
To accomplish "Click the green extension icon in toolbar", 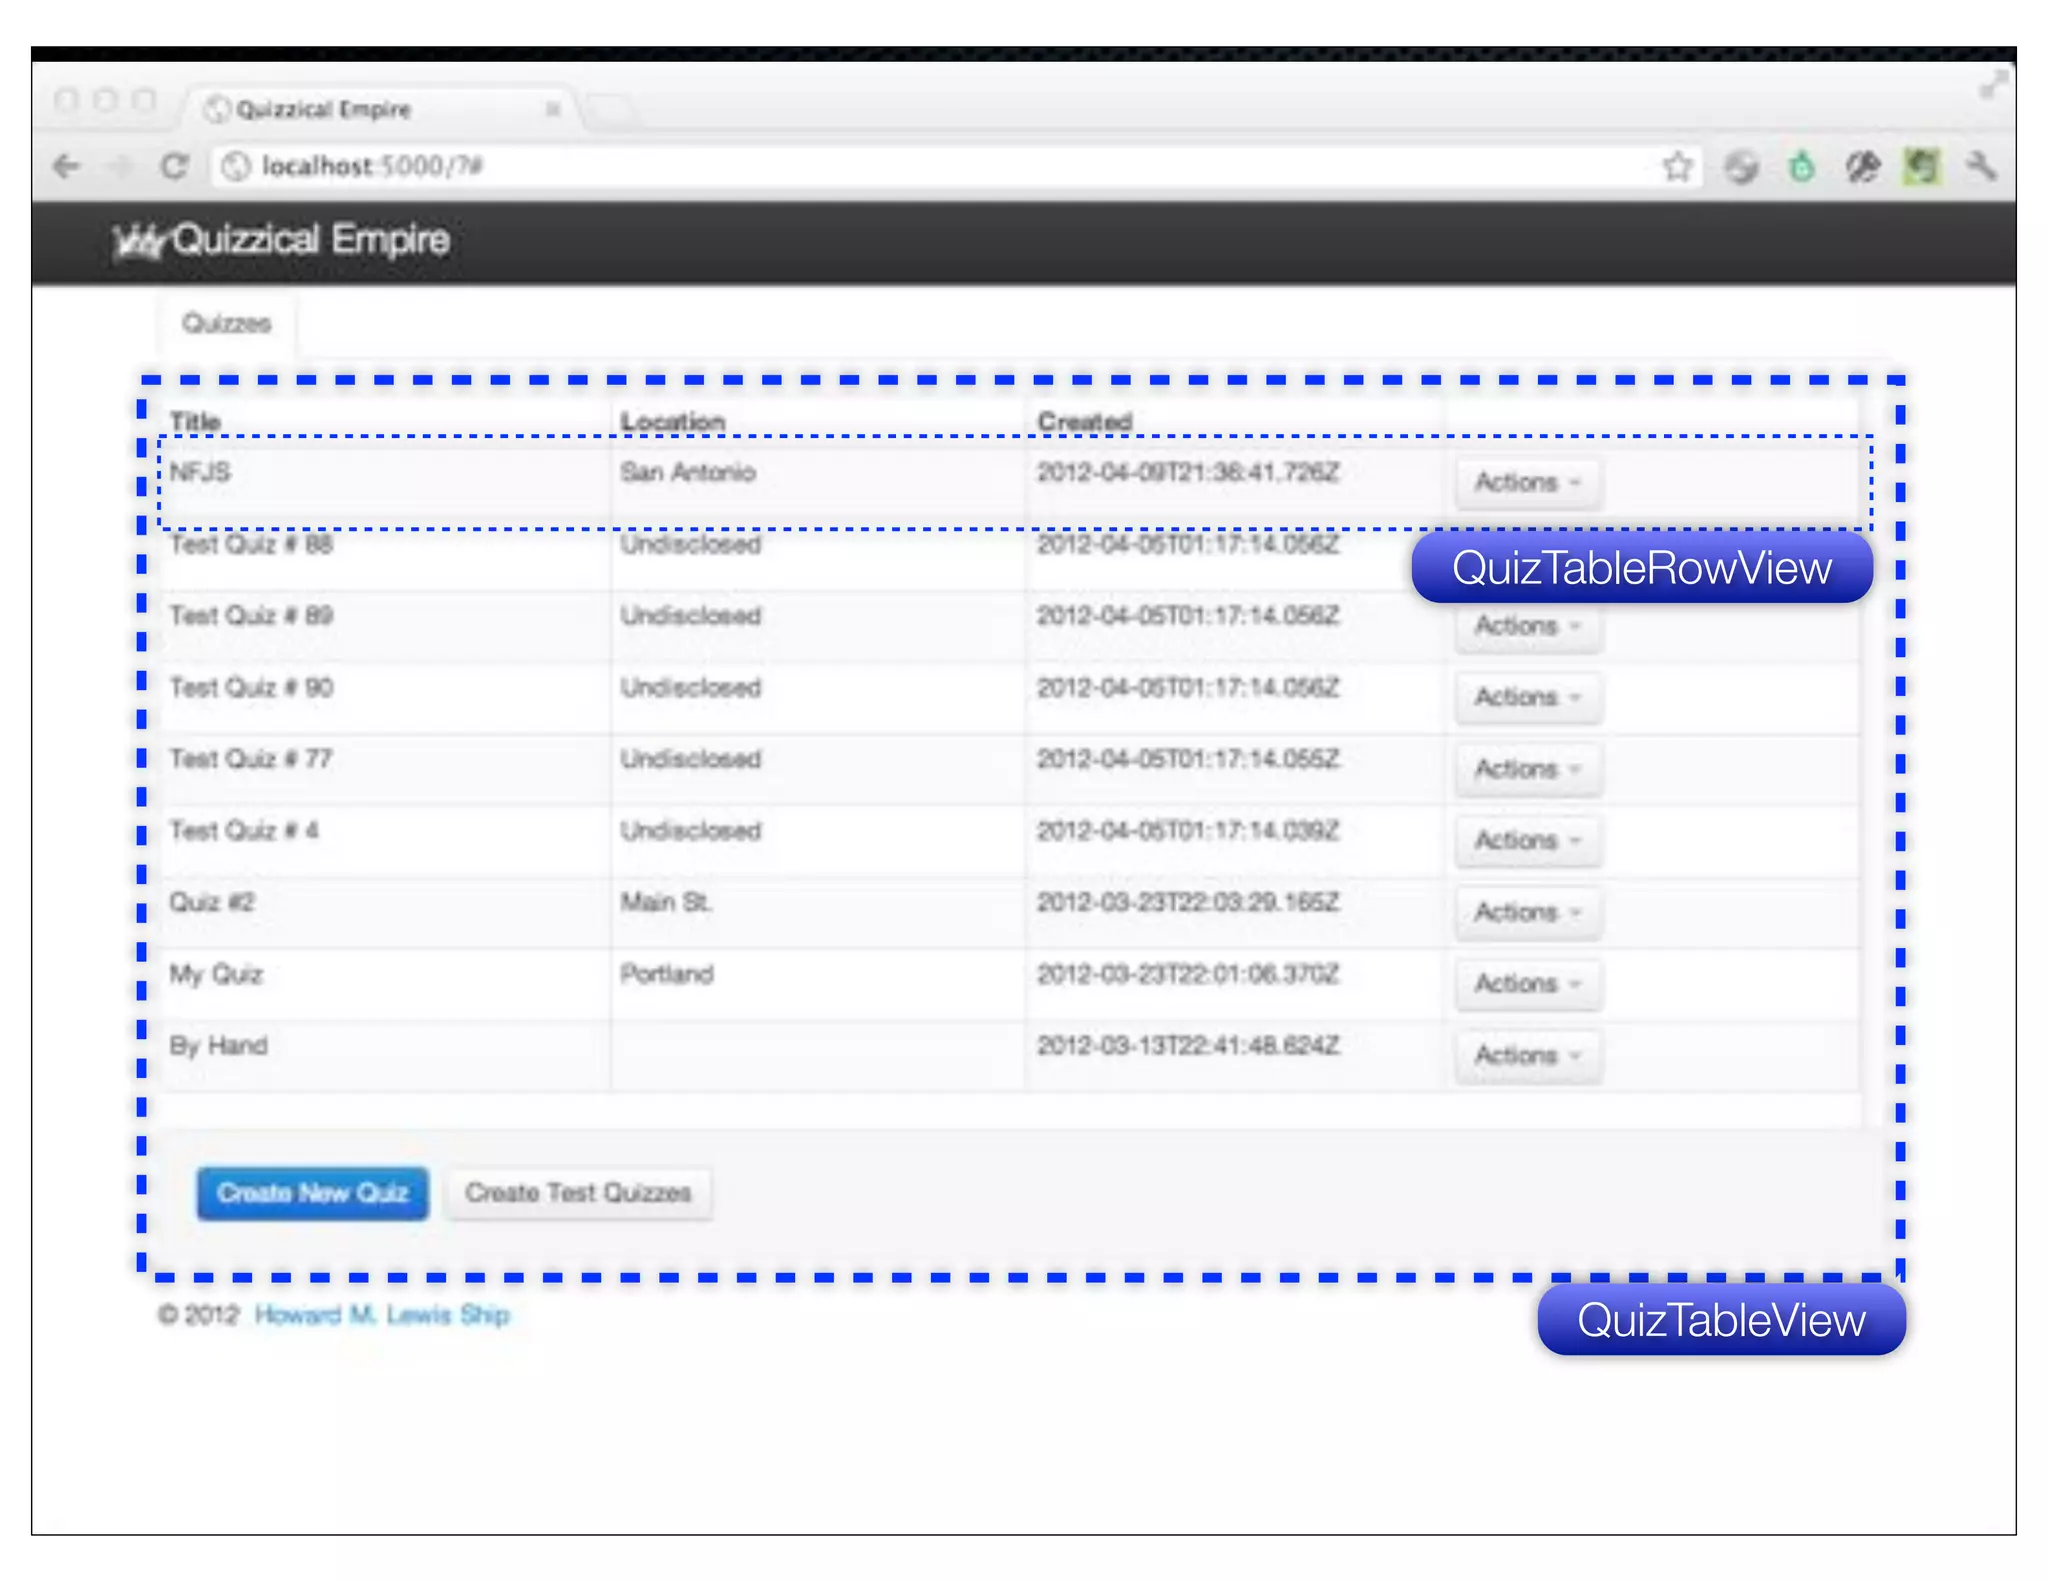I will (x=1801, y=166).
